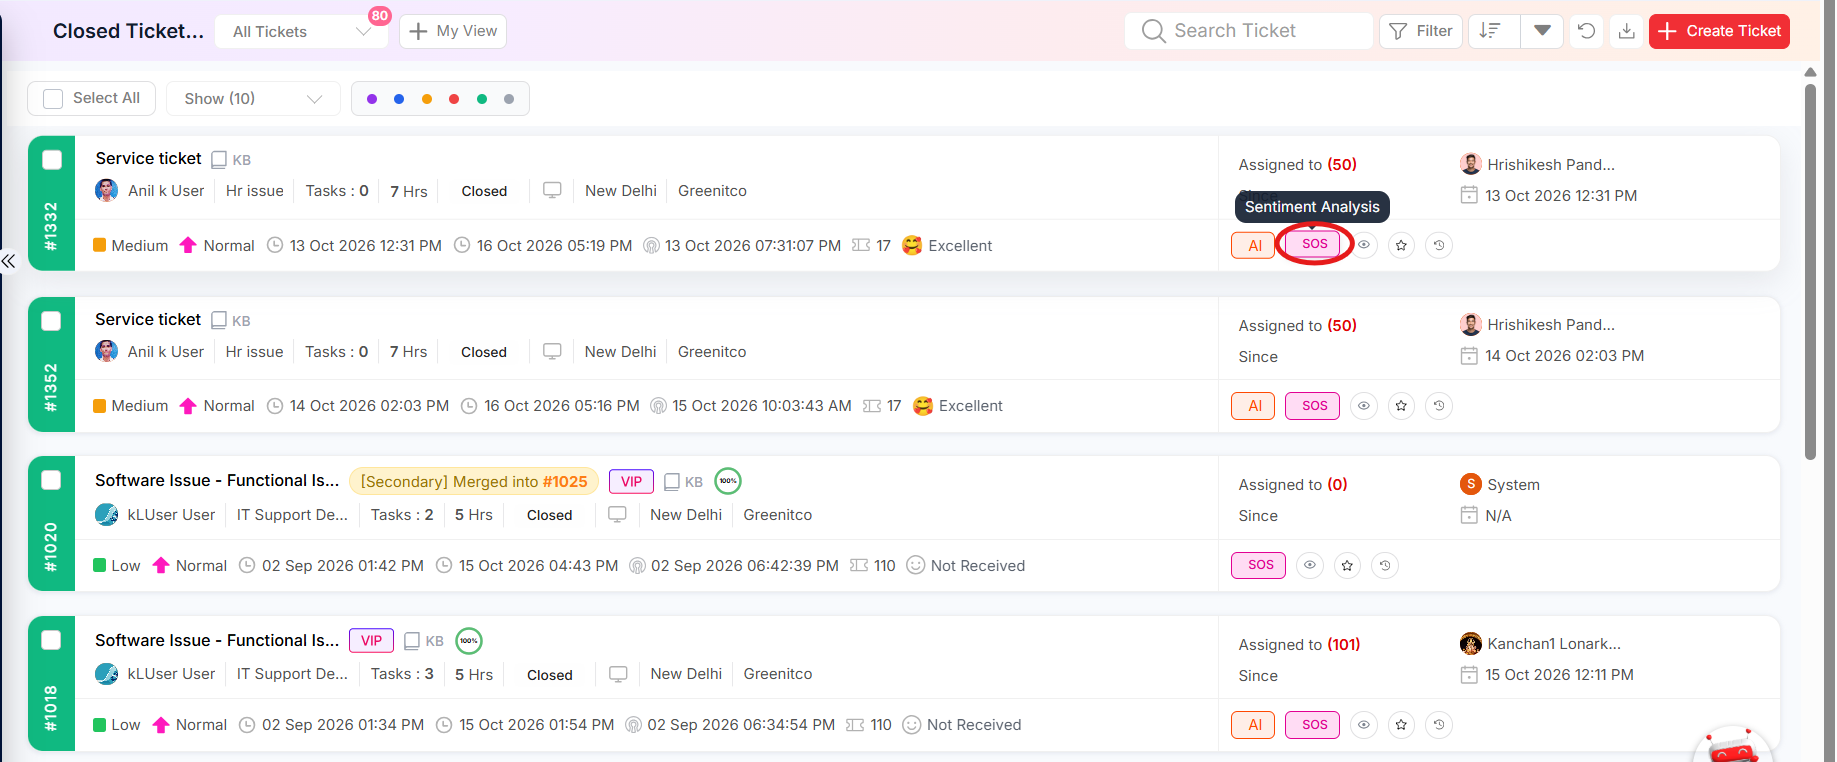Open history icon for ticket #1020
The height and width of the screenshot is (762, 1837).
(x=1385, y=566)
